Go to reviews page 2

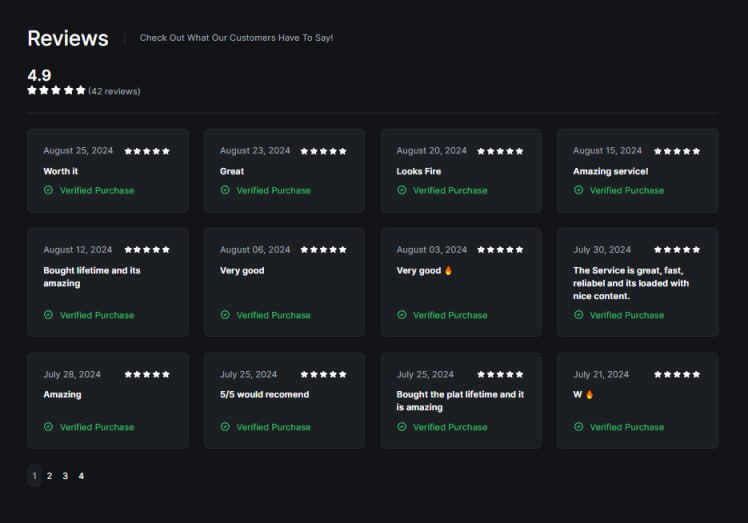[49, 476]
